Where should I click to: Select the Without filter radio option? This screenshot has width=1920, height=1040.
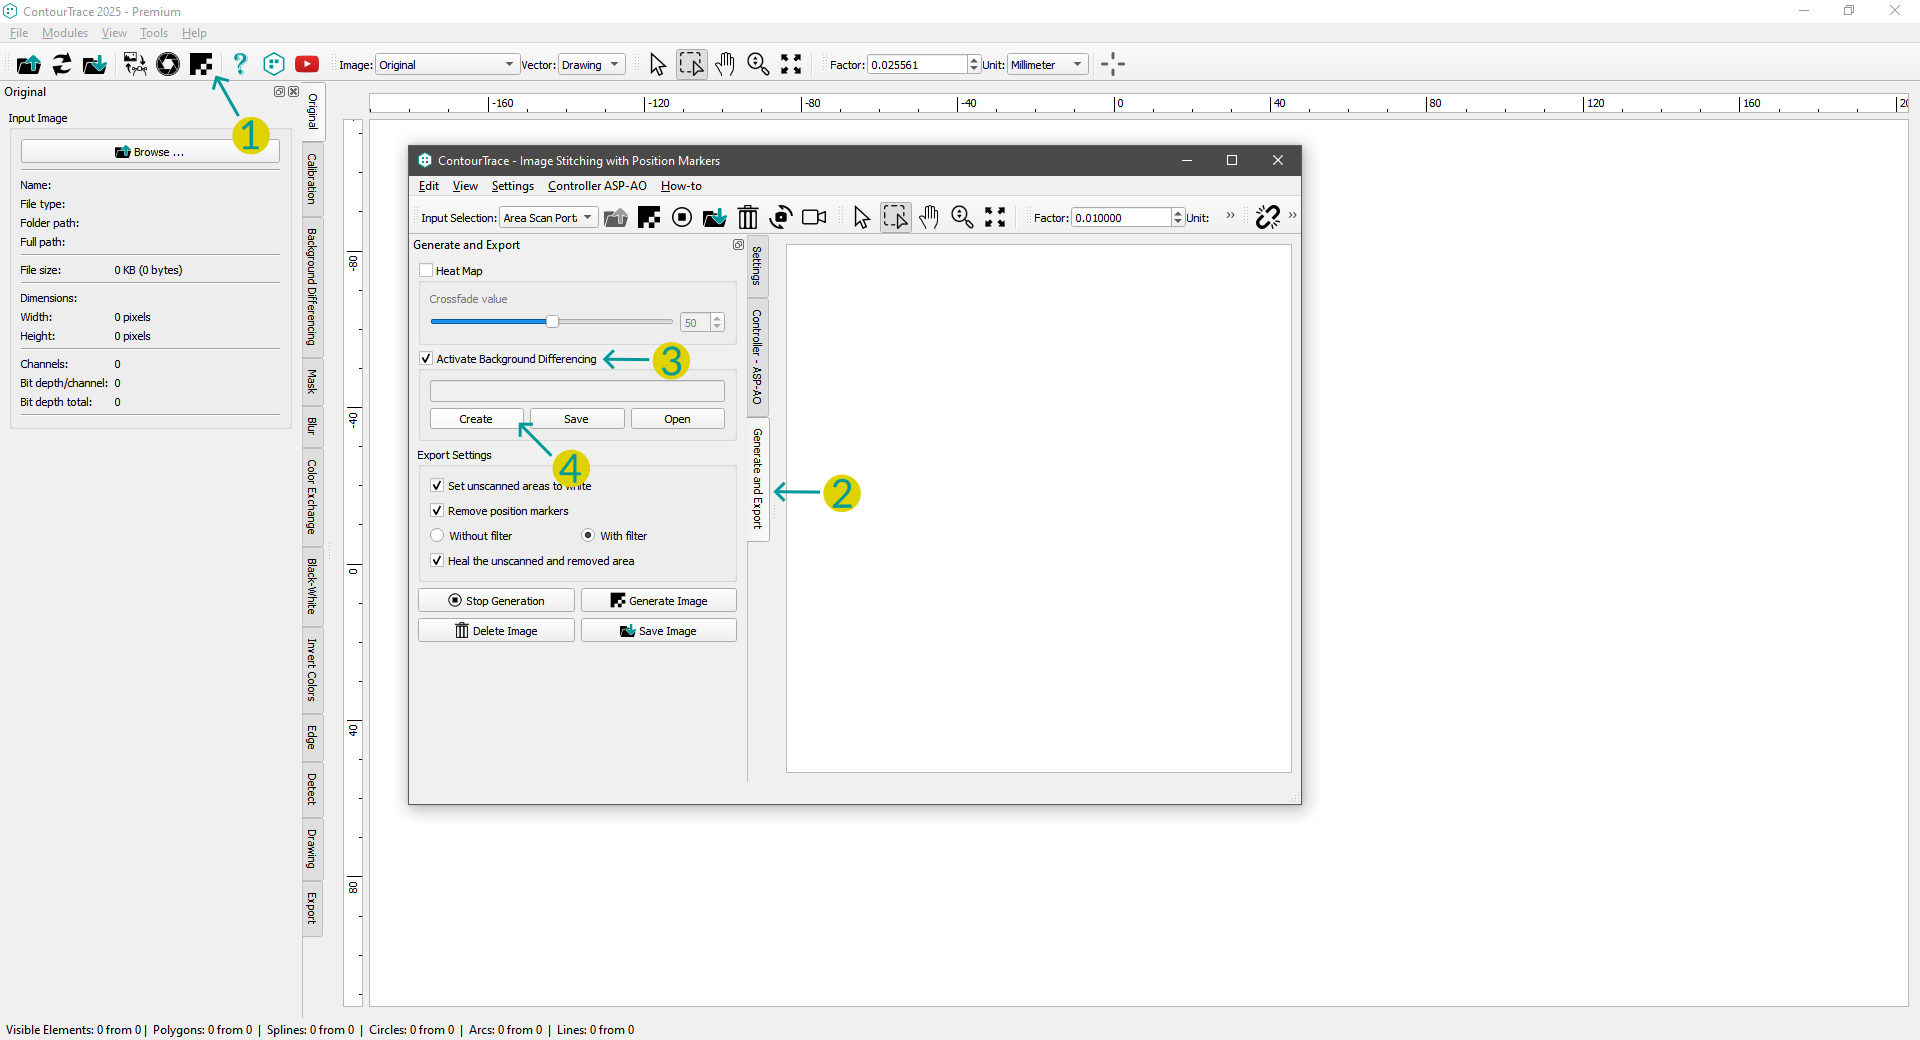437,536
